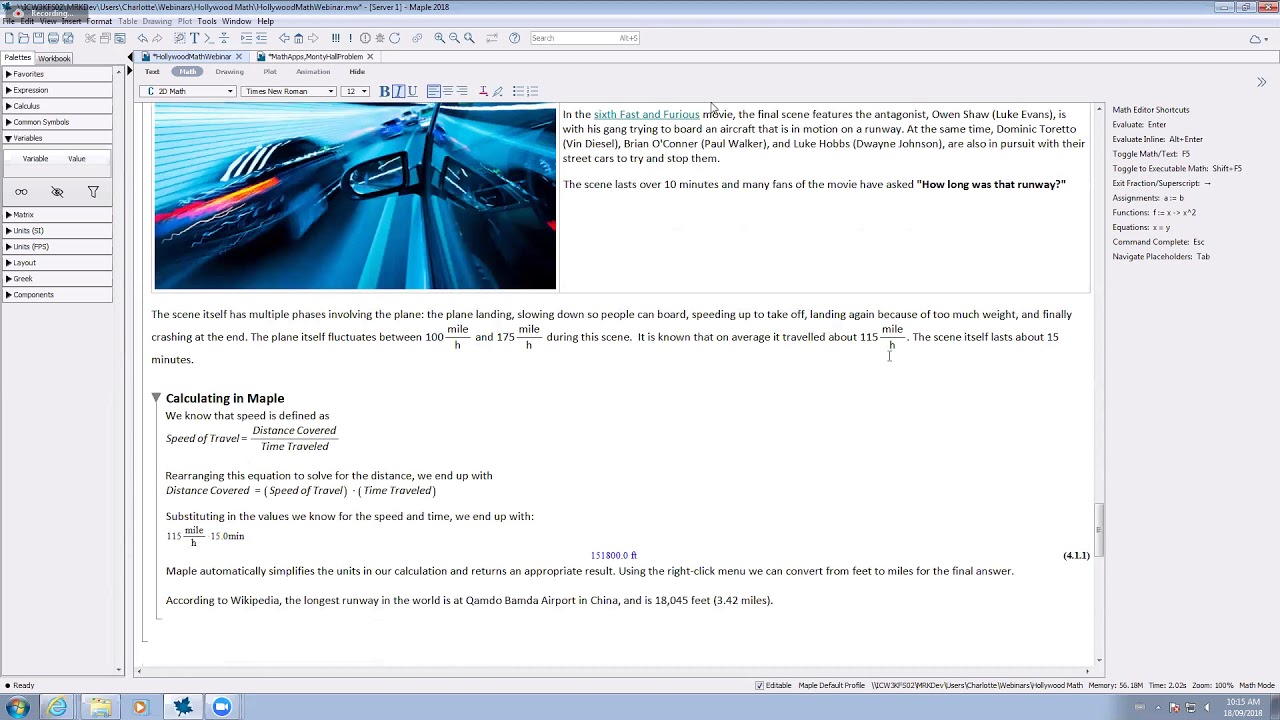Viewport: 1280px width, 720px height.
Task: Click the Restart kernel circular arrow icon
Action: [x=394, y=38]
